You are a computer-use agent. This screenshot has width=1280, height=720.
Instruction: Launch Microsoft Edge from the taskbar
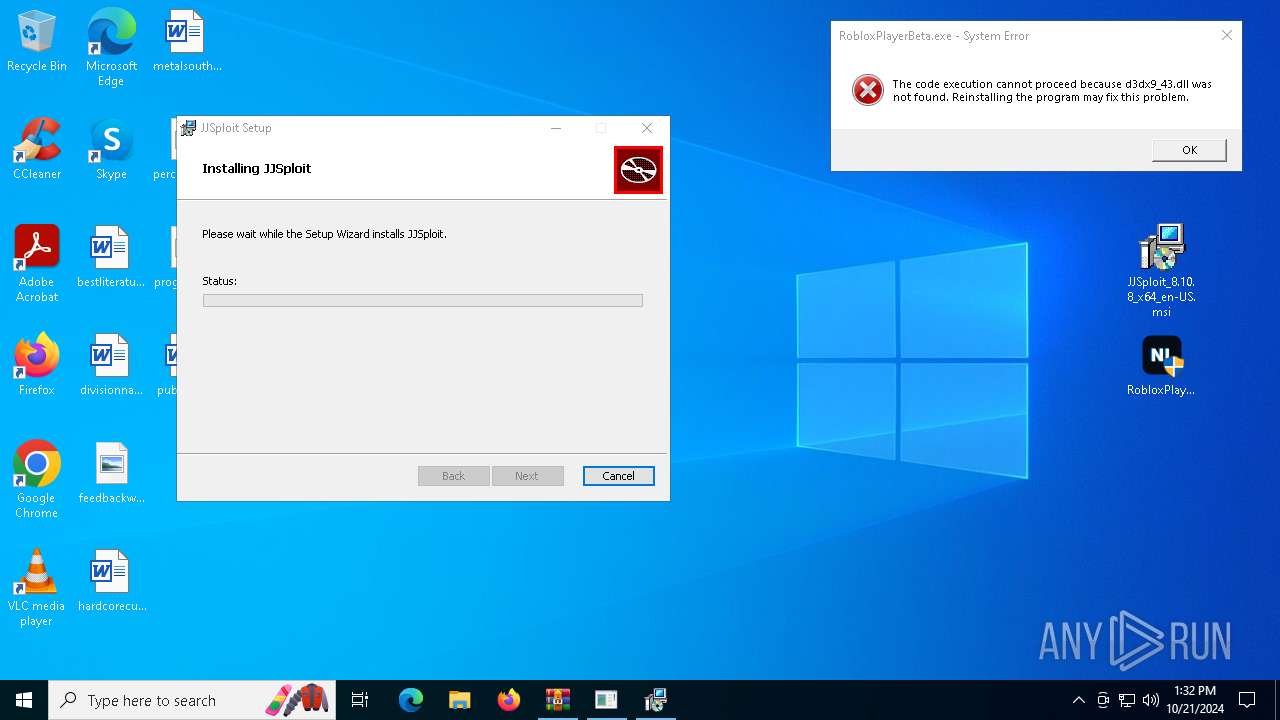point(411,700)
